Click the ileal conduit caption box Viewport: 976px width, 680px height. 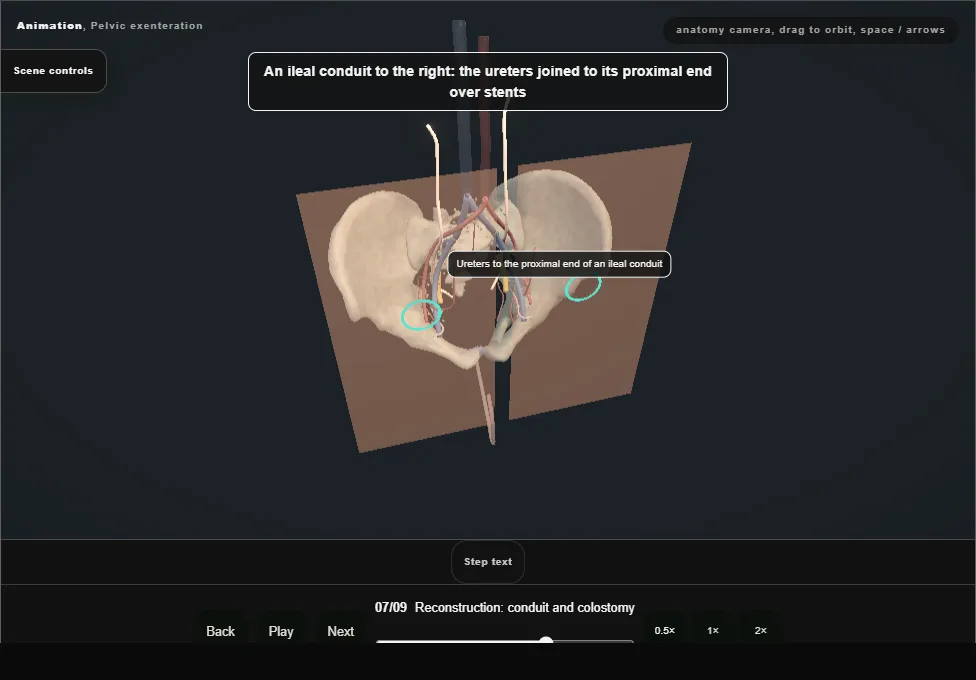[487, 82]
